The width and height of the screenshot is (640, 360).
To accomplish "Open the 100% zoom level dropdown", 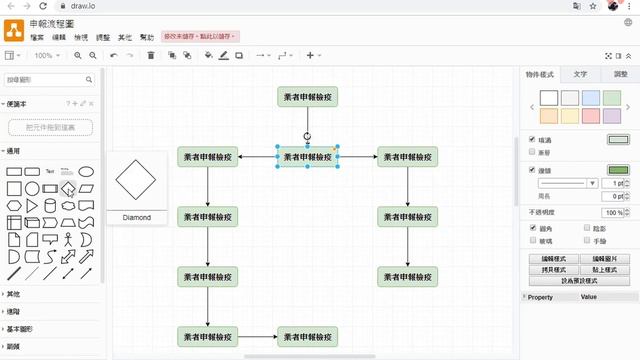I will tap(47, 56).
